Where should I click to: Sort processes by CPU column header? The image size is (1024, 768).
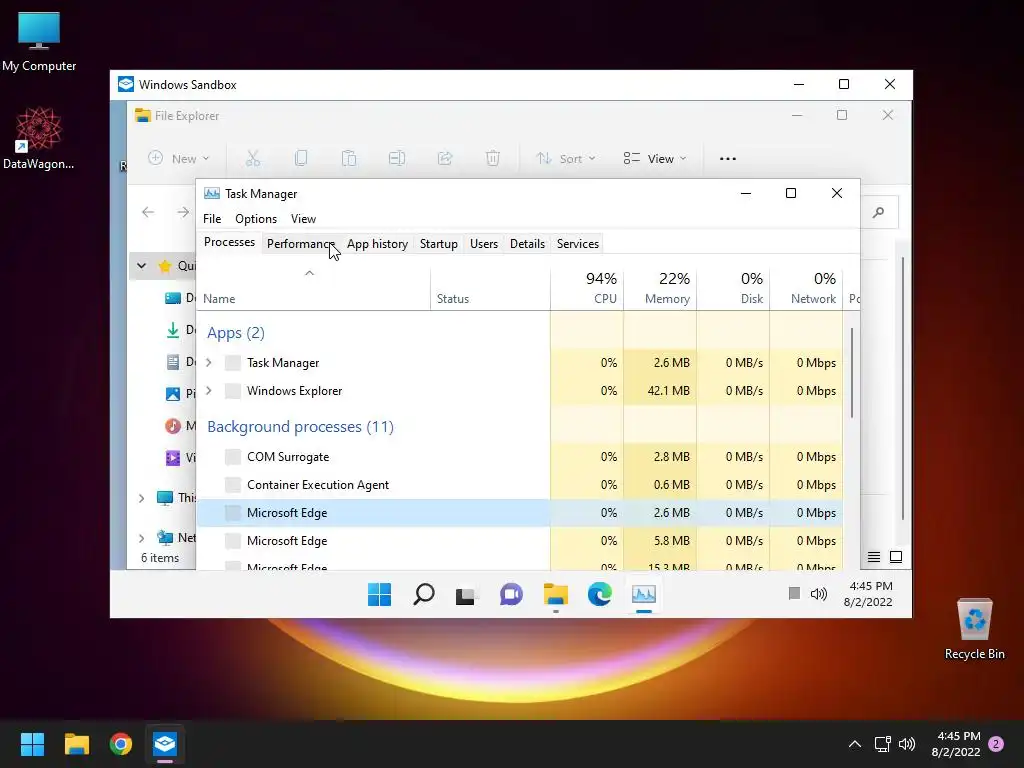click(587, 288)
